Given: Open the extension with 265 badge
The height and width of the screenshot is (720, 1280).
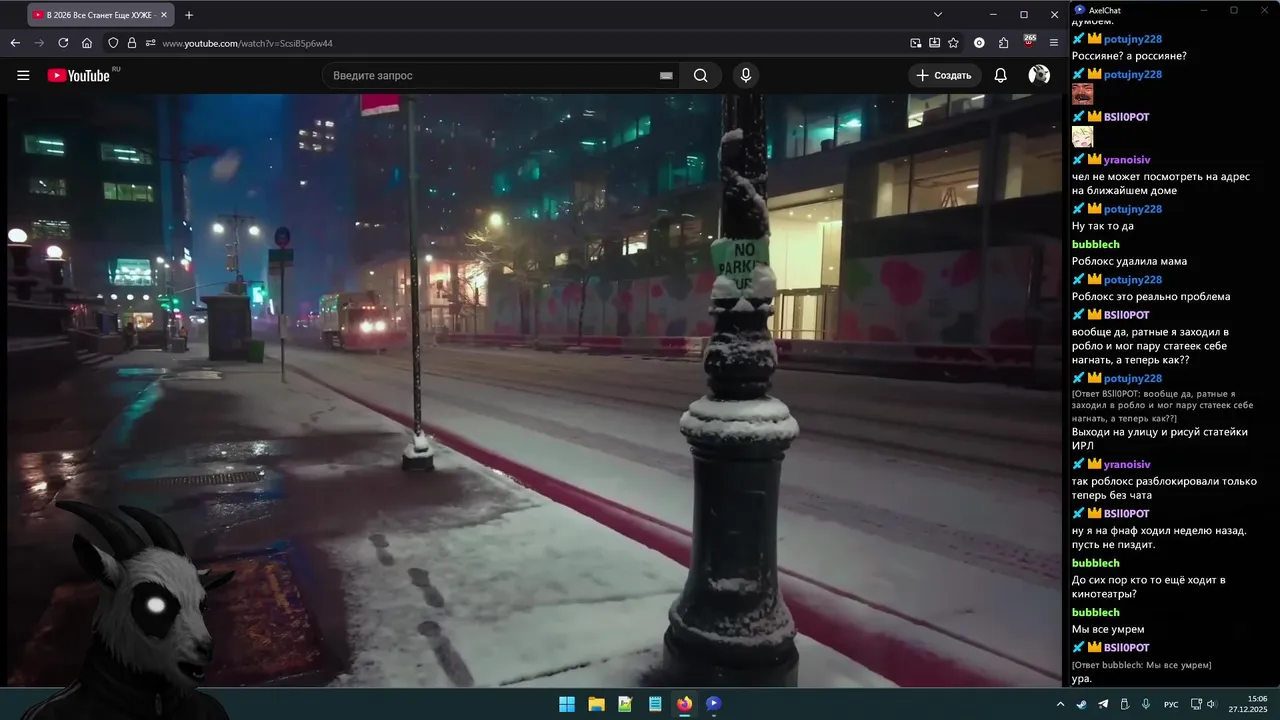Looking at the screenshot, I should pyautogui.click(x=1029, y=42).
